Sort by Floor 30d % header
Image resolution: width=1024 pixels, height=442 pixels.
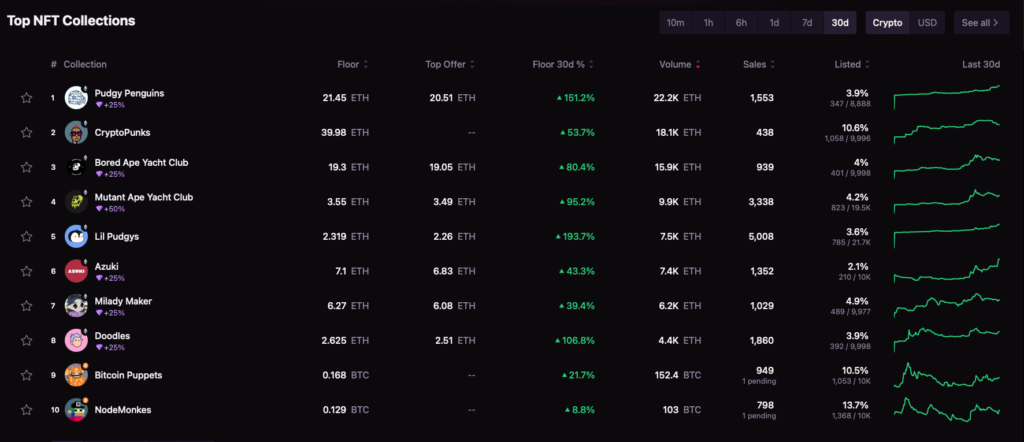563,65
